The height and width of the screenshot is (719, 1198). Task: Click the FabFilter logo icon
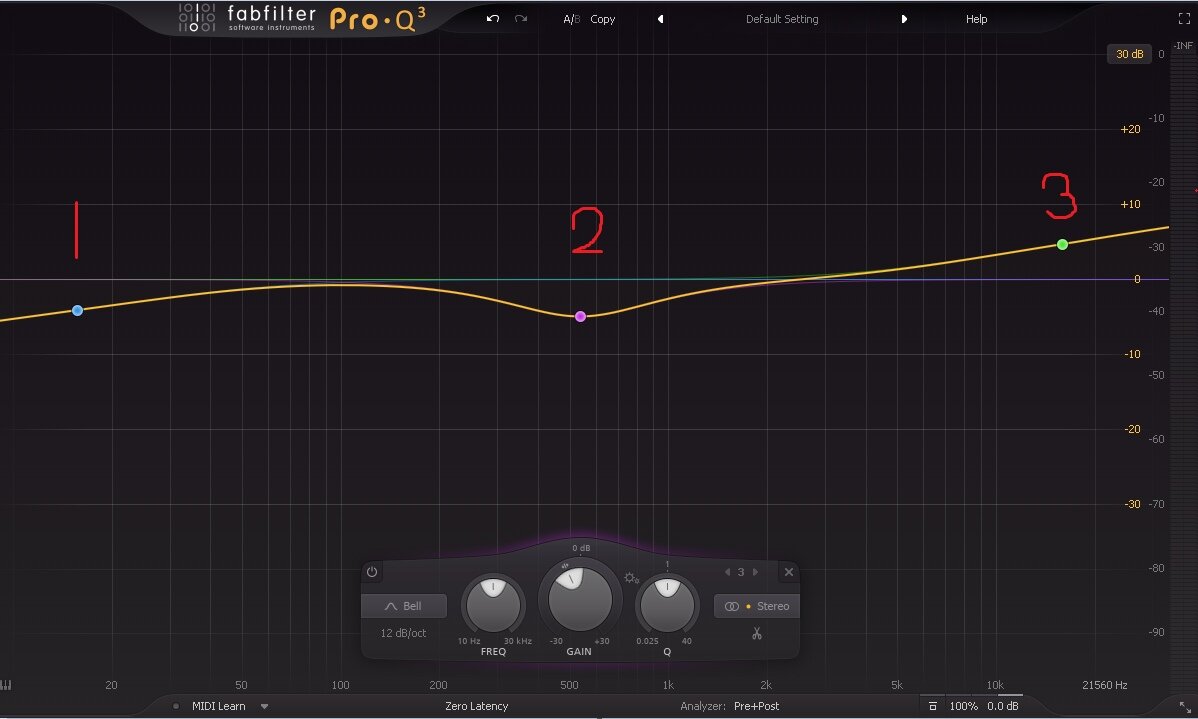[x=196, y=18]
